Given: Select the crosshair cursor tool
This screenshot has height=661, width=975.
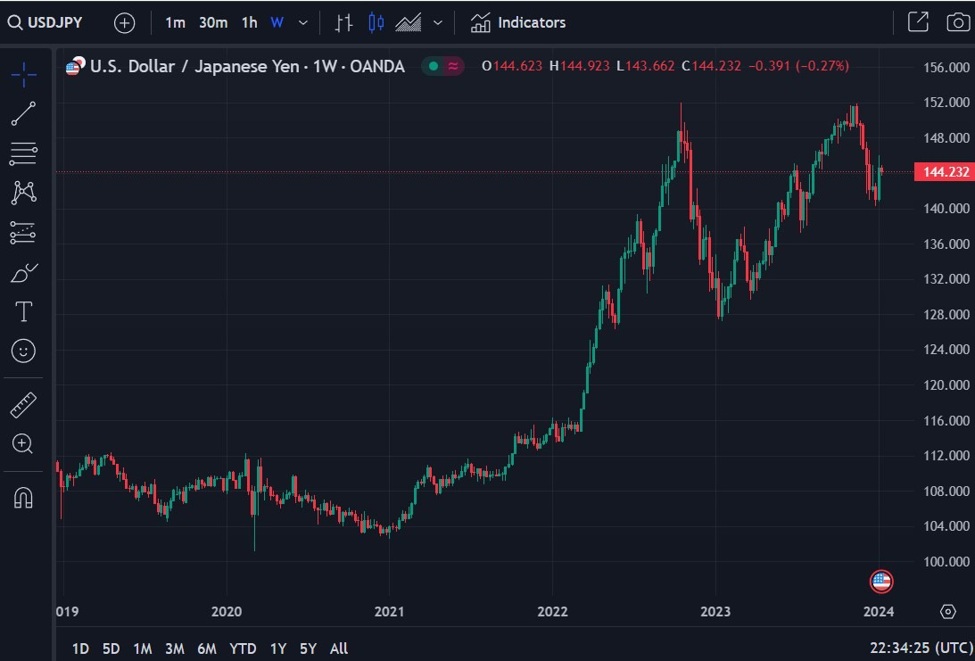Looking at the screenshot, I should point(23,73).
